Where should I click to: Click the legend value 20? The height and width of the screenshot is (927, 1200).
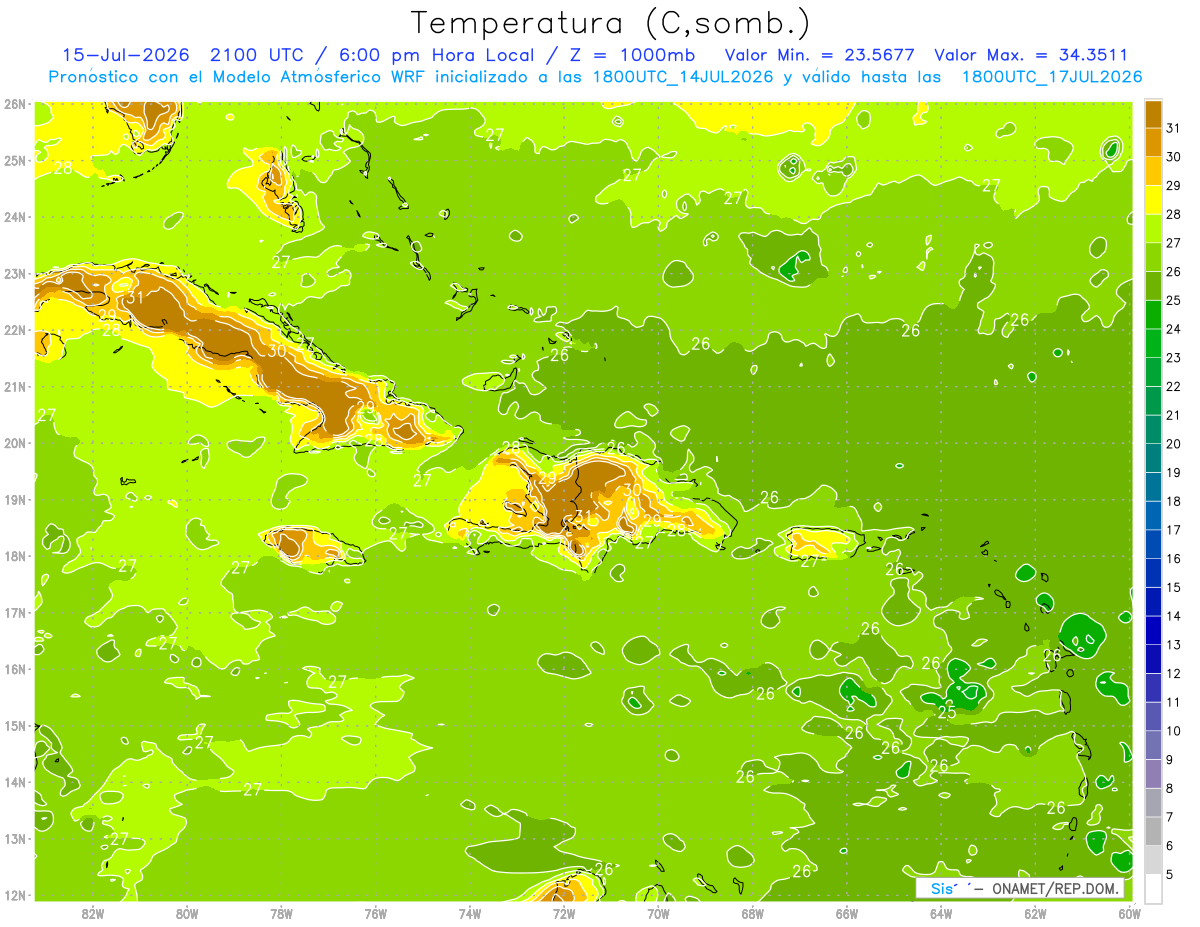pyautogui.click(x=1174, y=444)
